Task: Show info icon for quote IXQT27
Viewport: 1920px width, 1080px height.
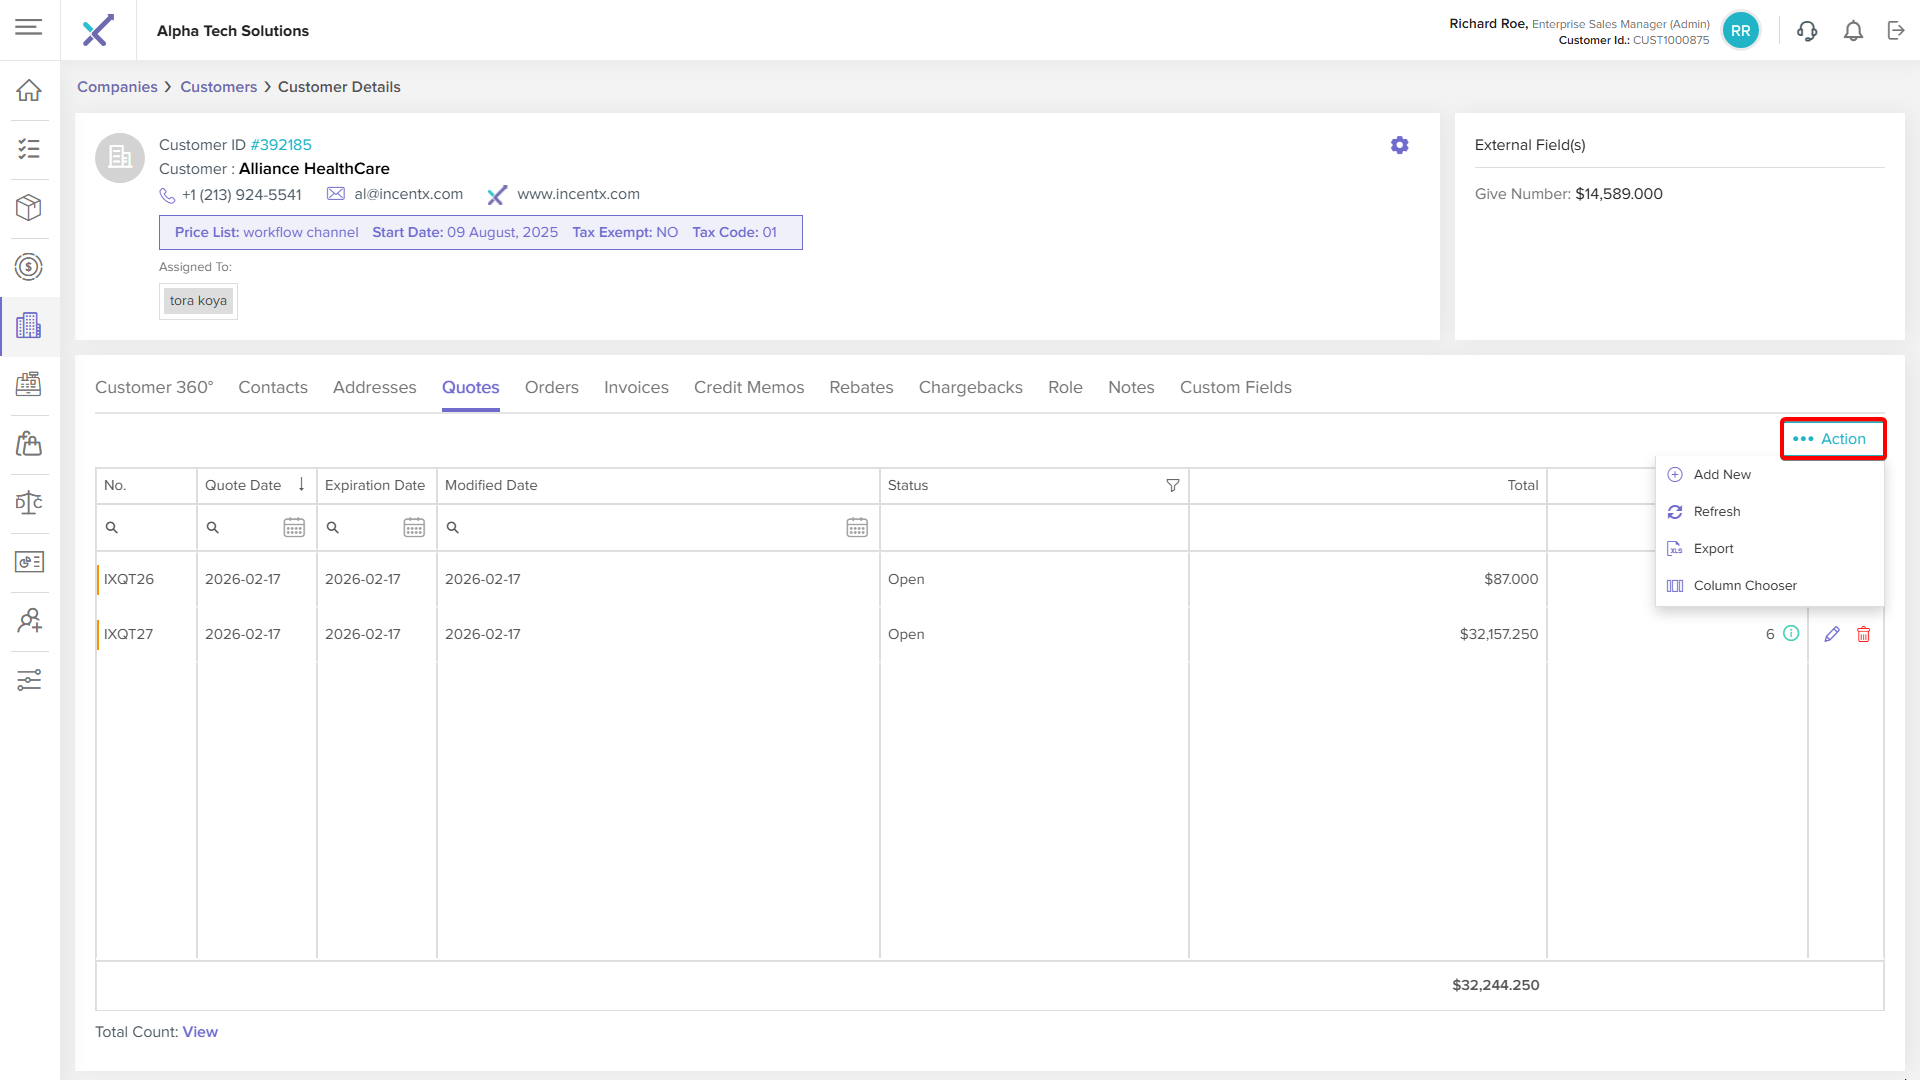Action: point(1791,633)
